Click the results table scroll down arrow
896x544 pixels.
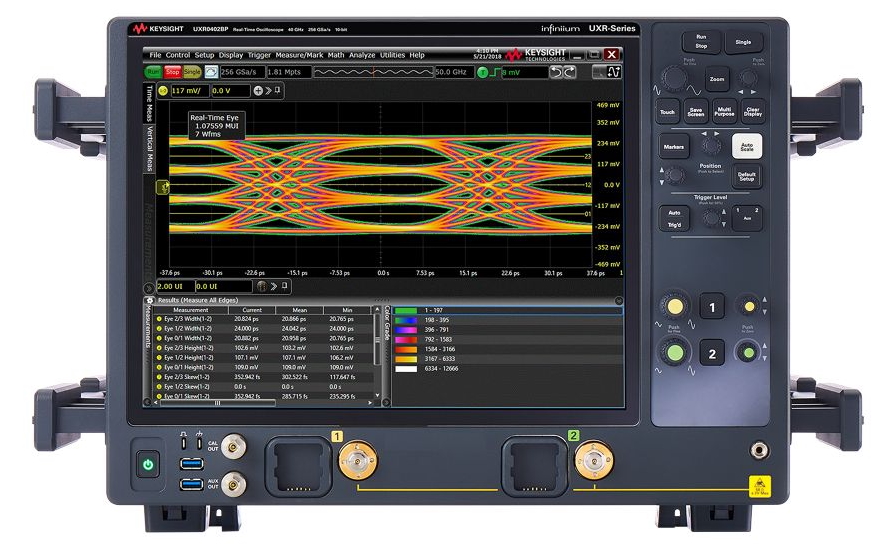pyautogui.click(x=377, y=395)
